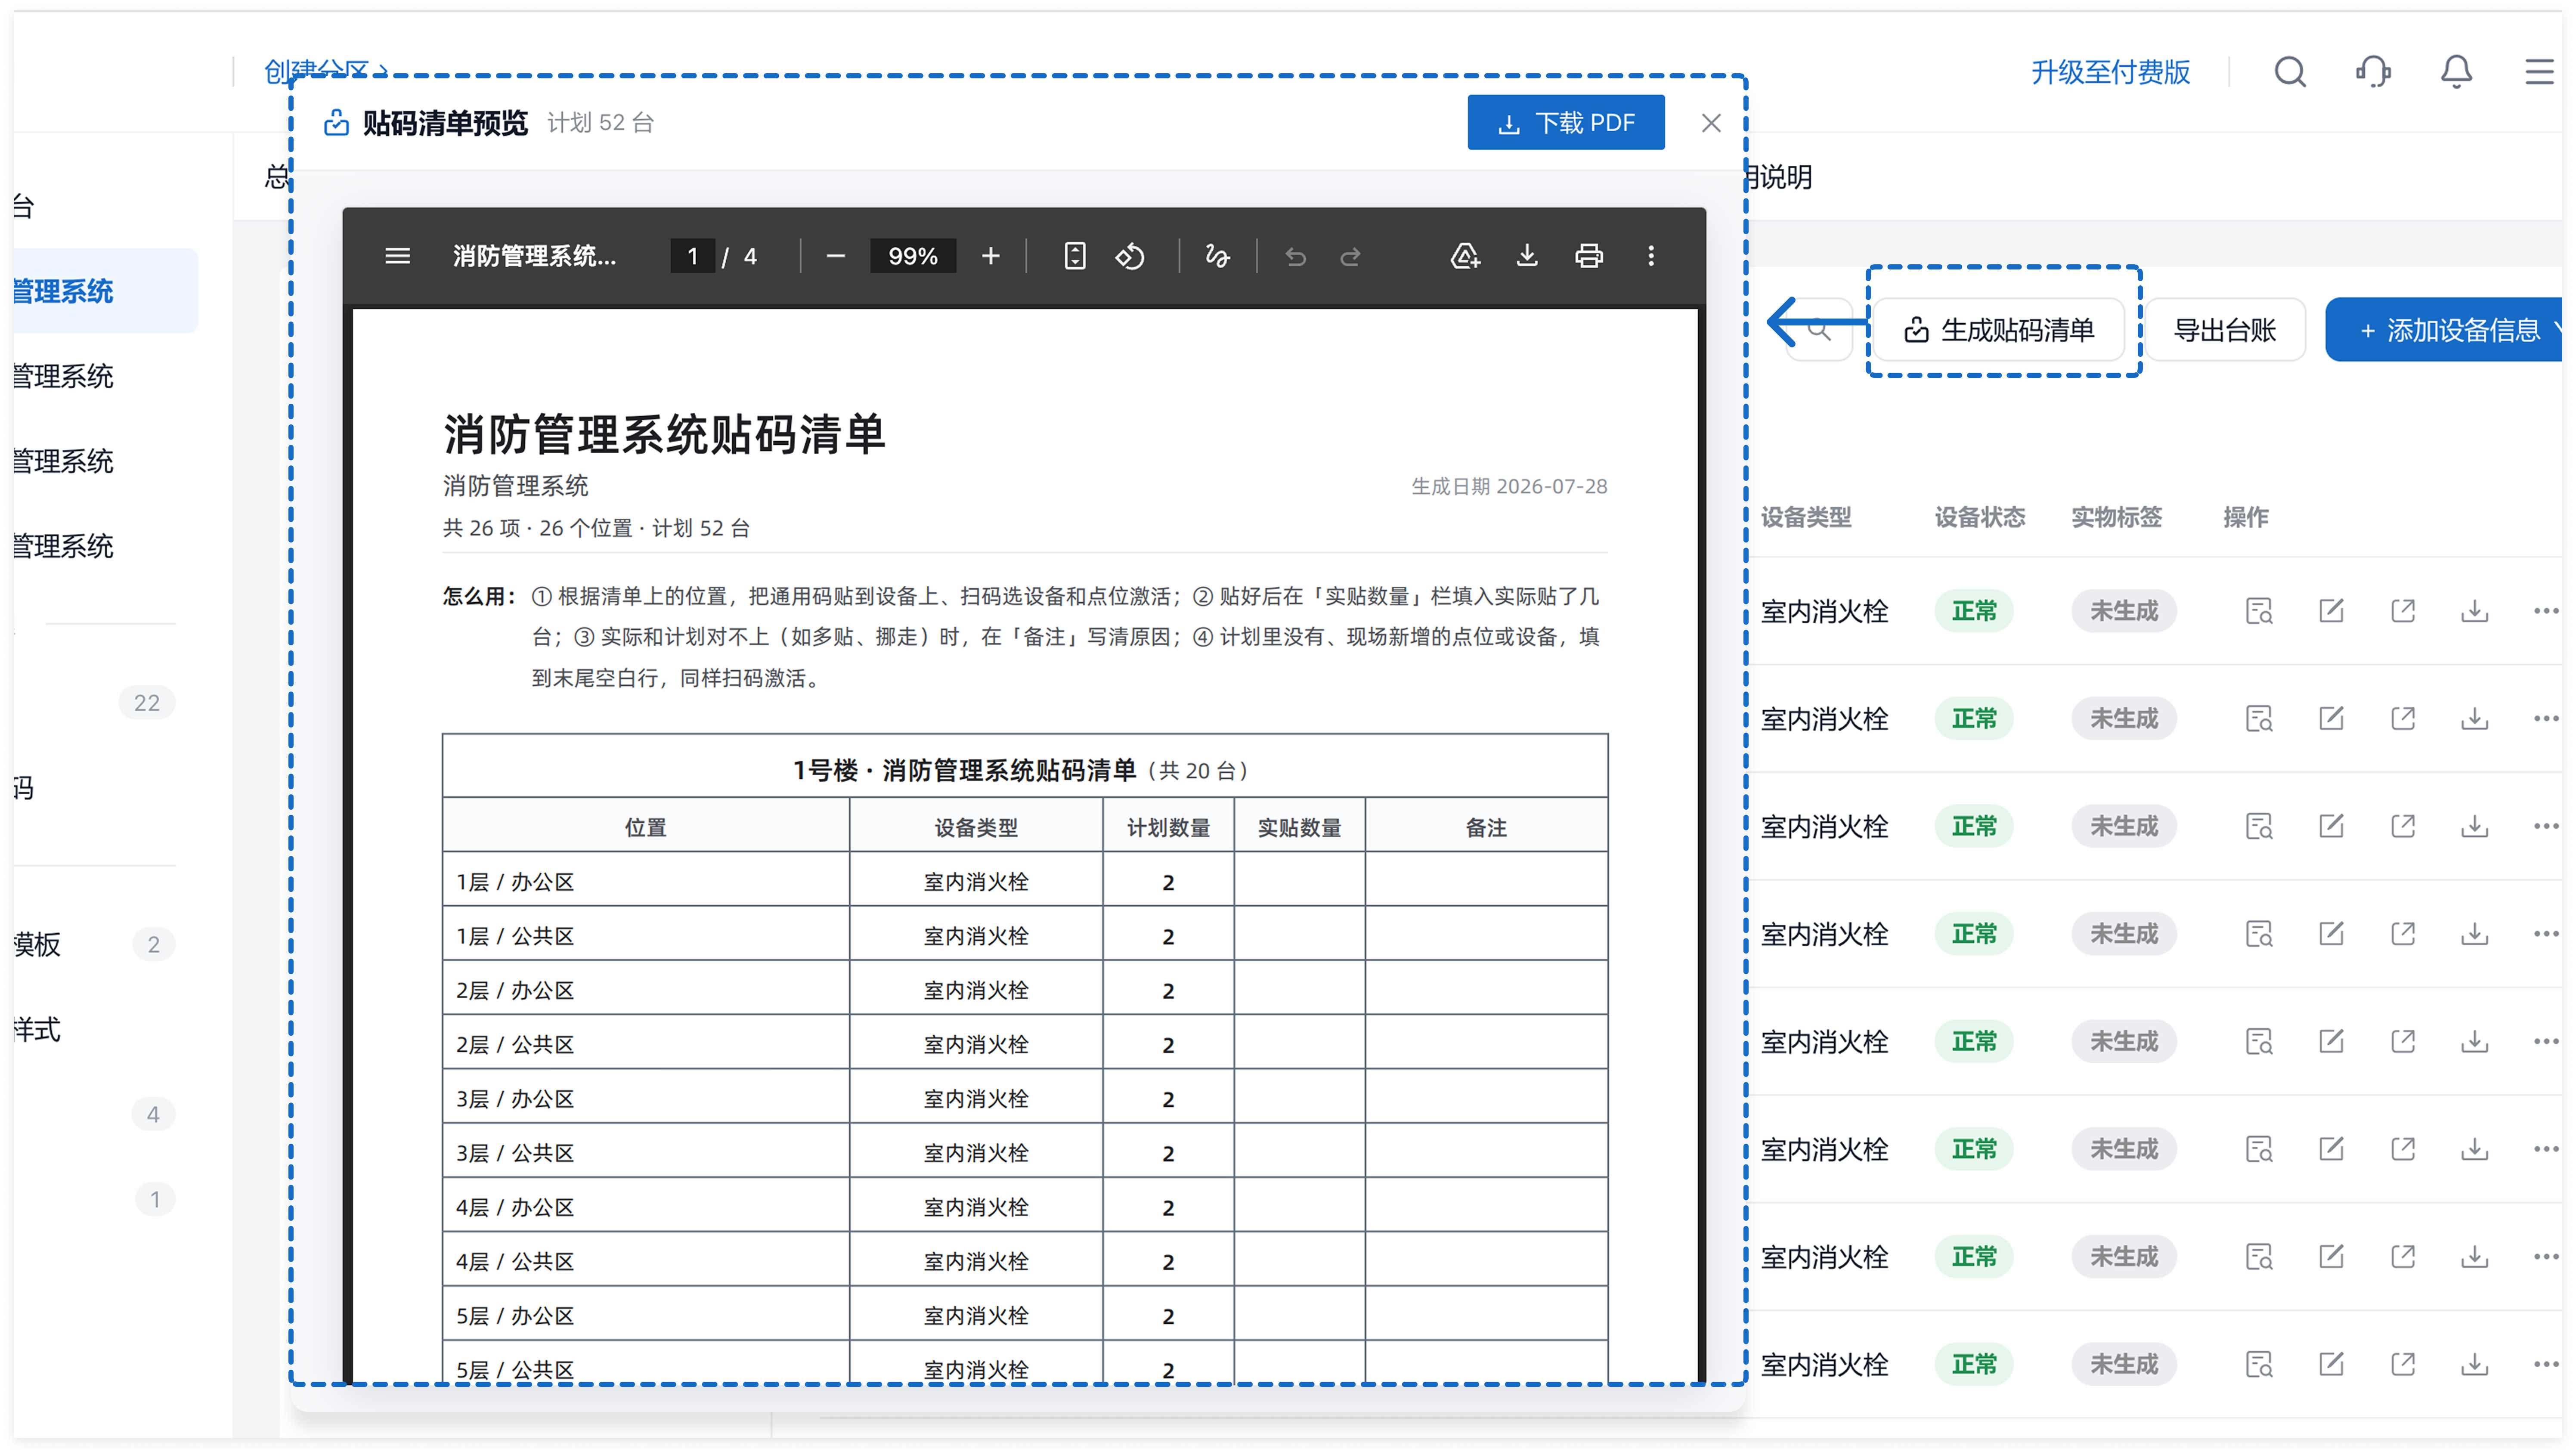Download label for second 室内消火栓 row
Image resolution: width=2576 pixels, height=1455 pixels.
click(2474, 719)
